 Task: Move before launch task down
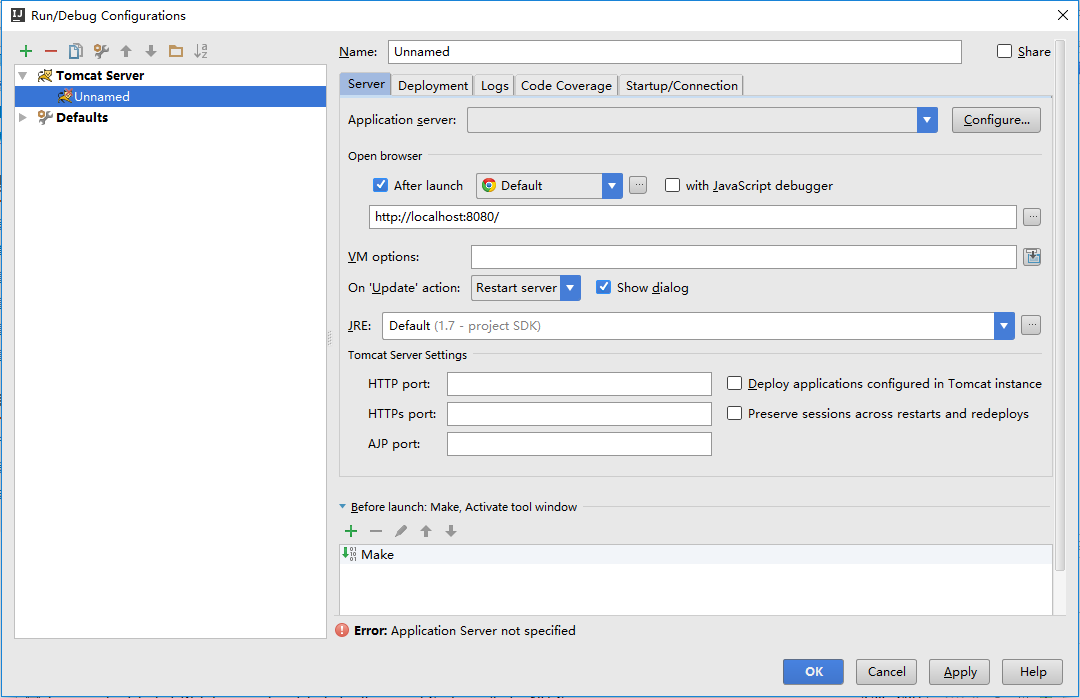pos(451,531)
